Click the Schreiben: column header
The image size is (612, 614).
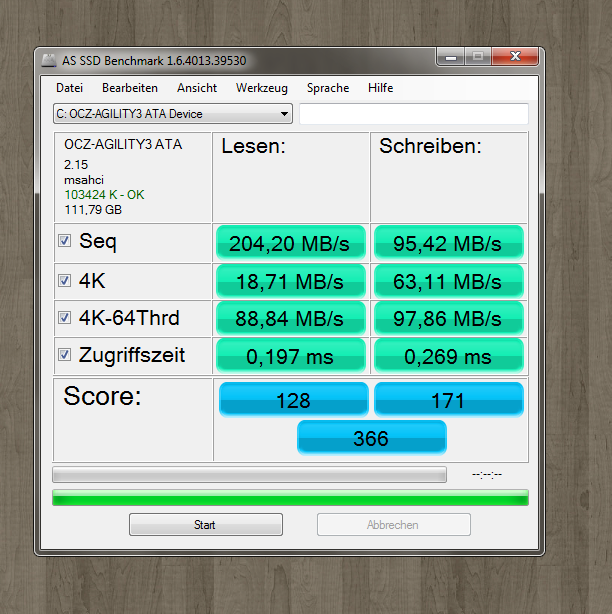430,146
